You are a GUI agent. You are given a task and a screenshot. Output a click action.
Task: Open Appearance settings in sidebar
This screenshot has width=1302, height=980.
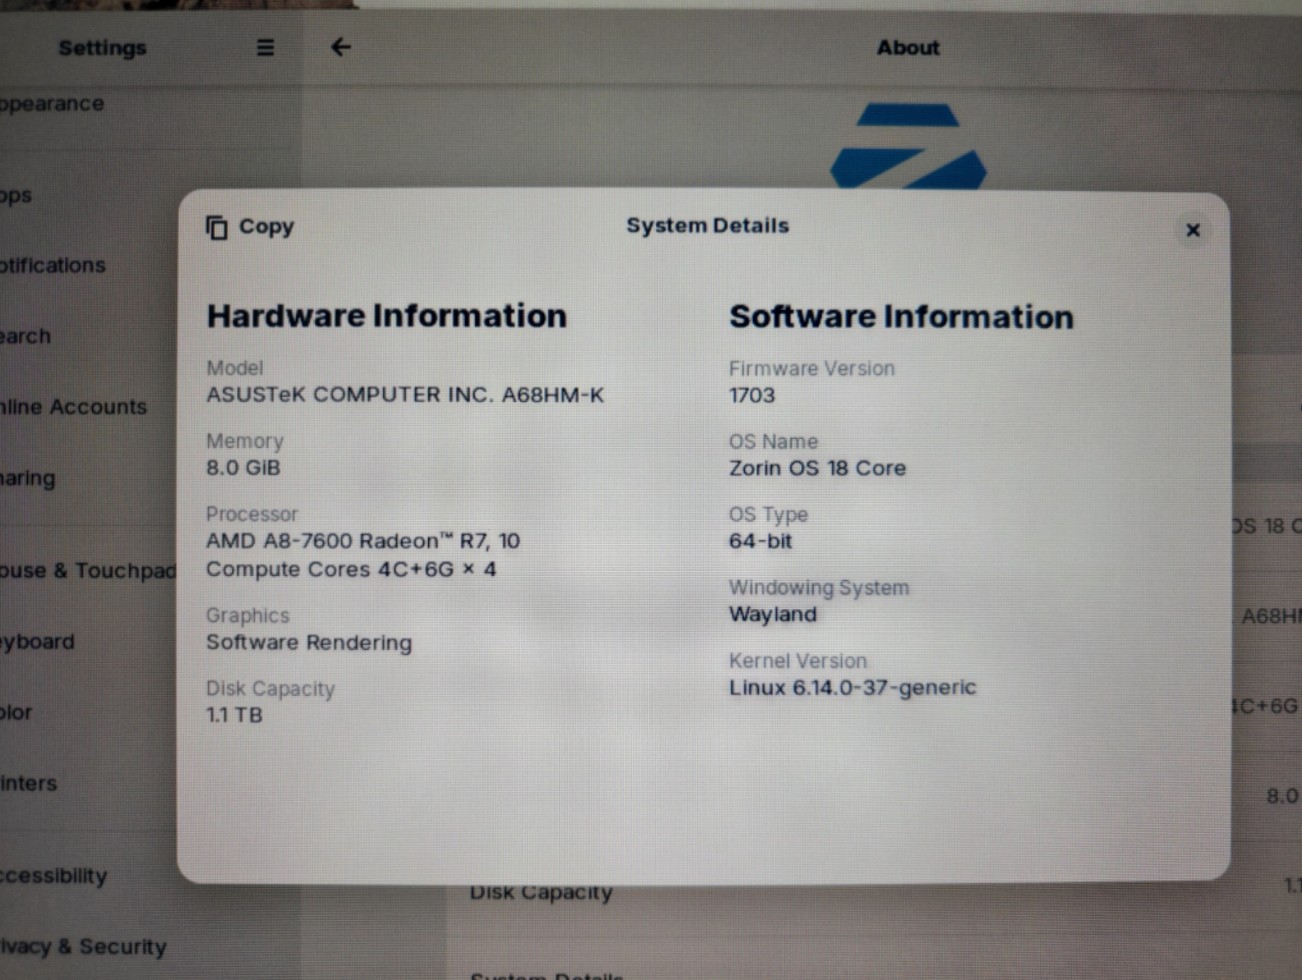pos(52,104)
